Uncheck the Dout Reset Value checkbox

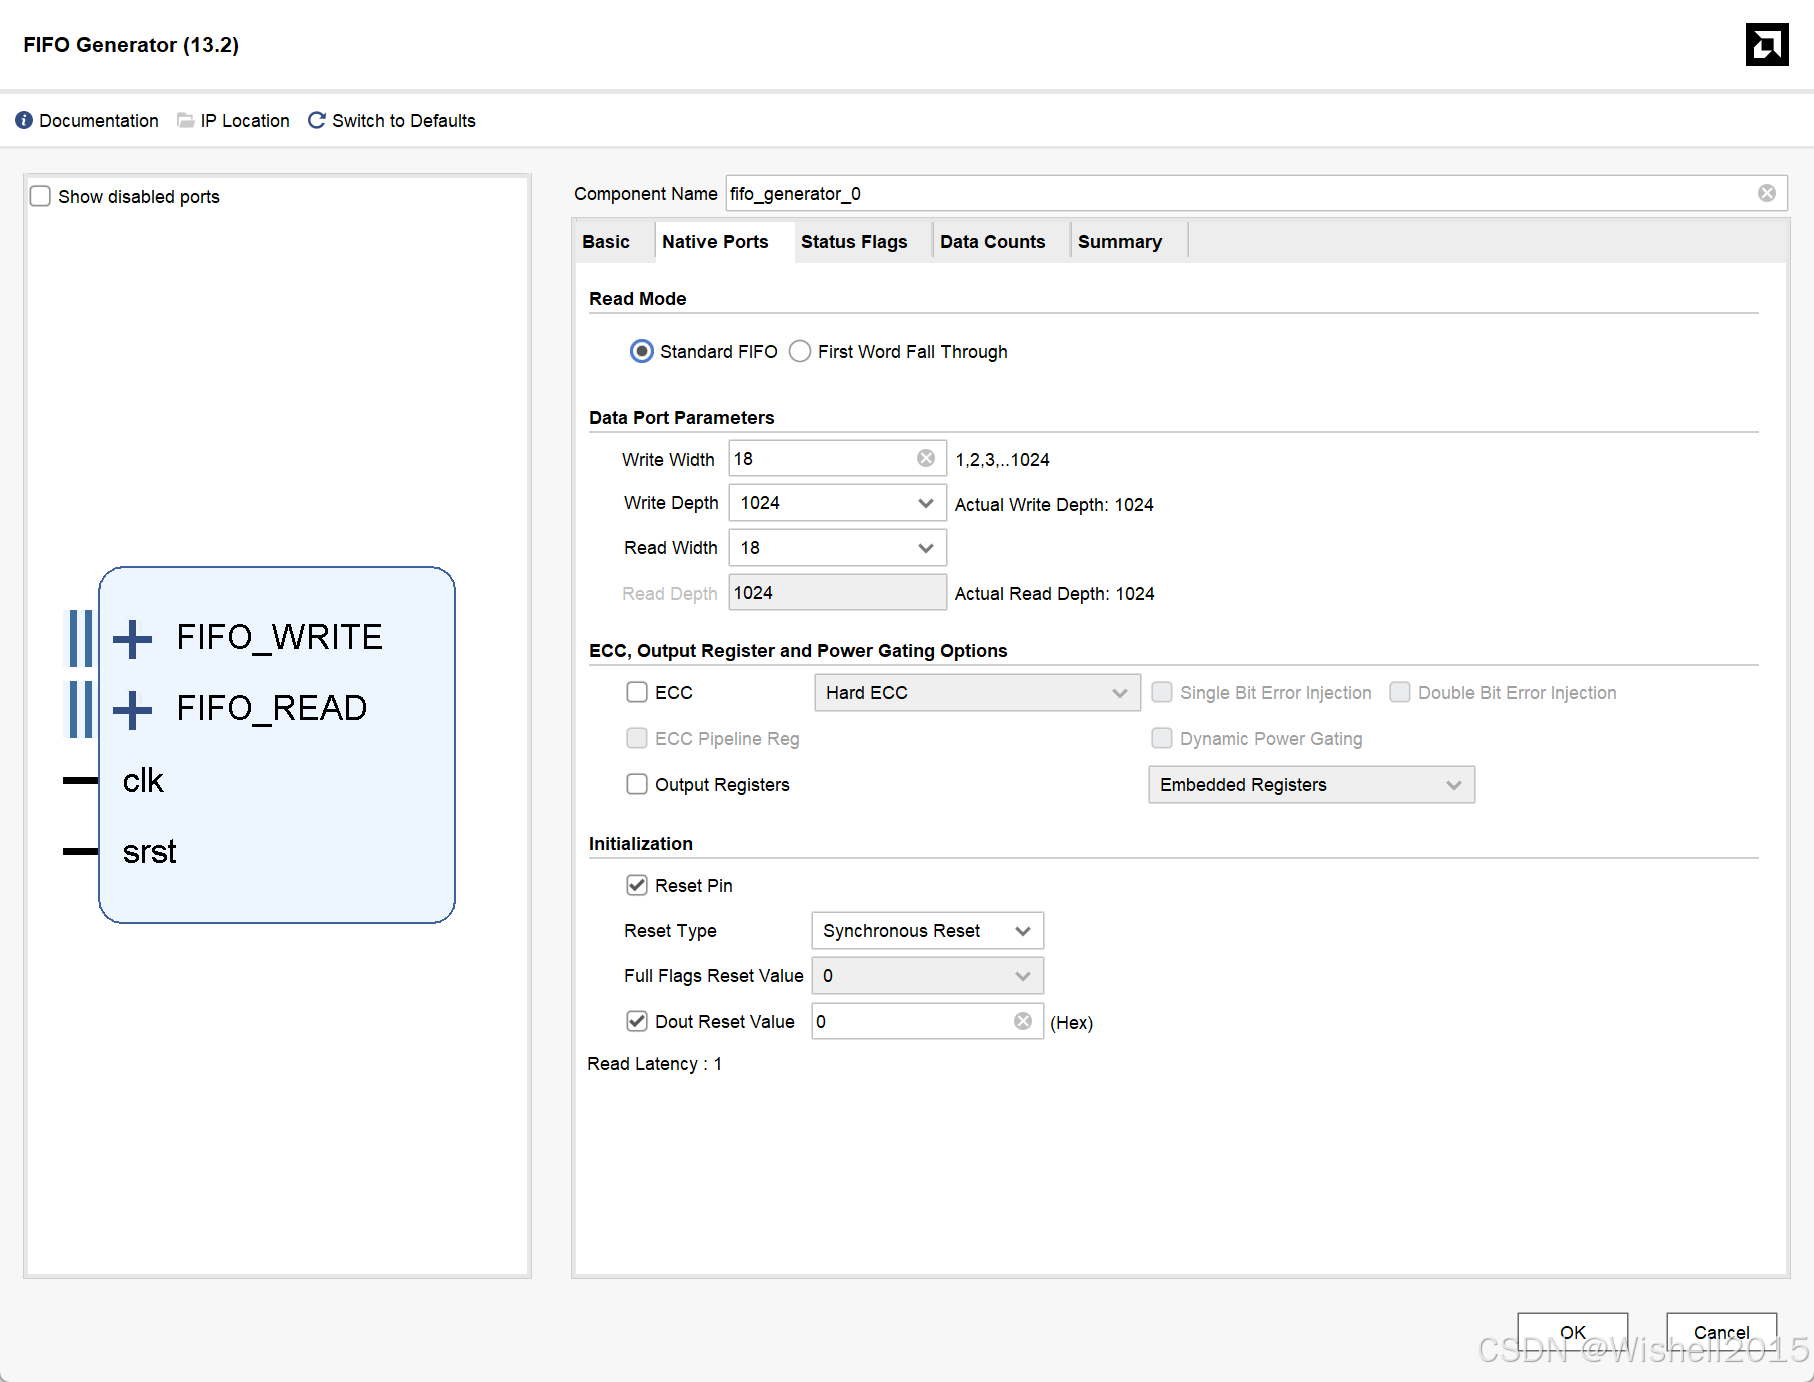[x=637, y=1021]
